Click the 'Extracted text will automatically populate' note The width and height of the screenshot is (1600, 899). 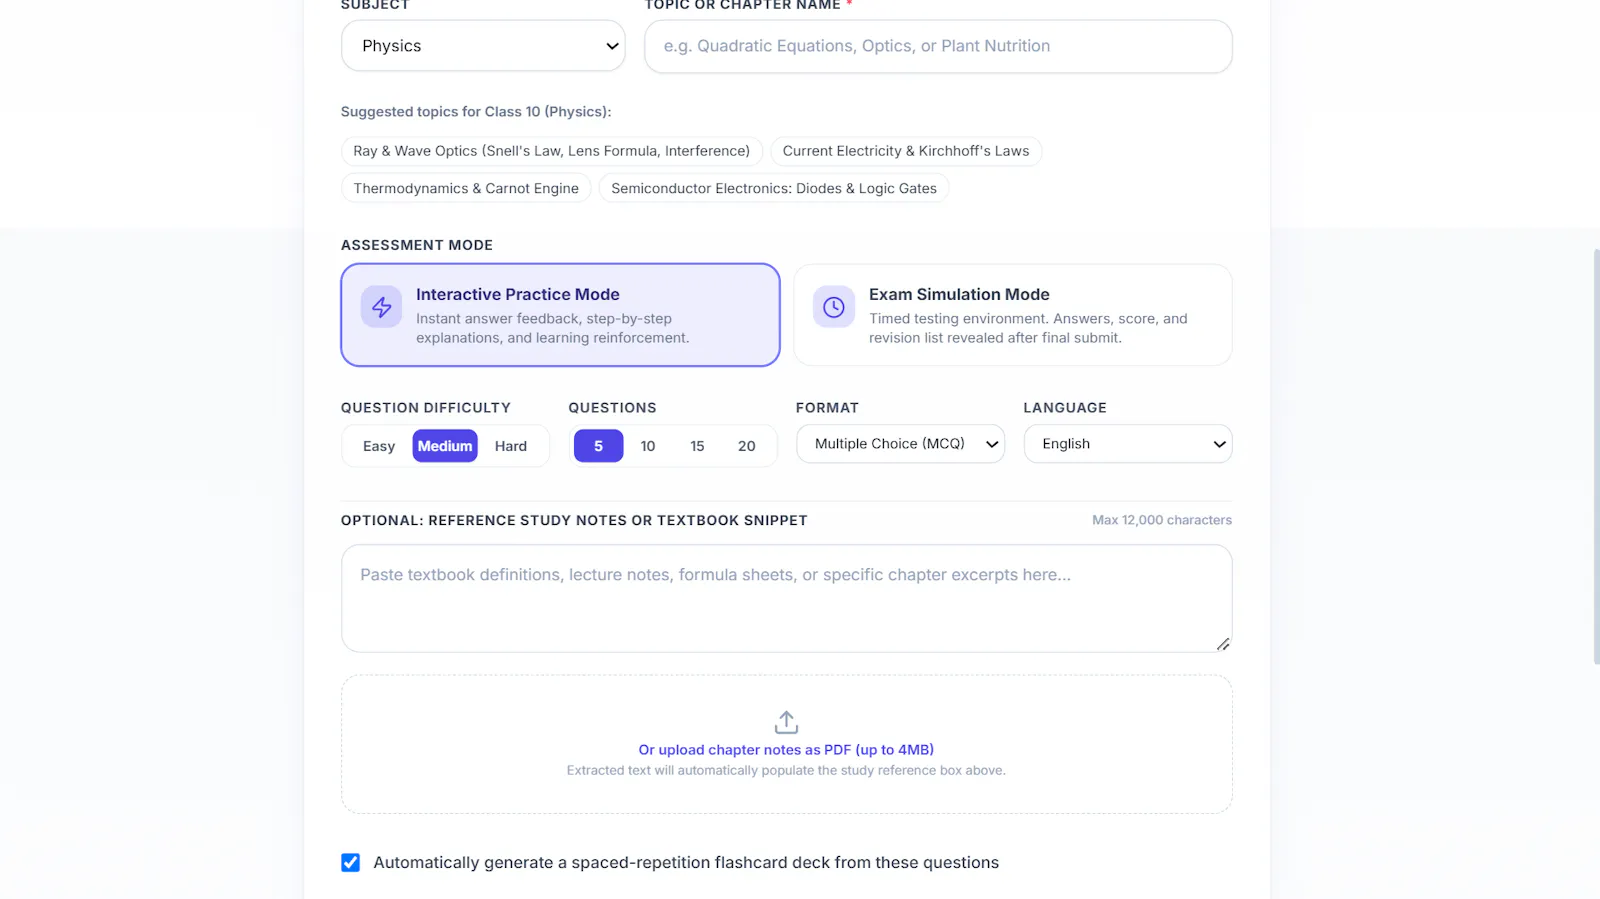tap(786, 771)
